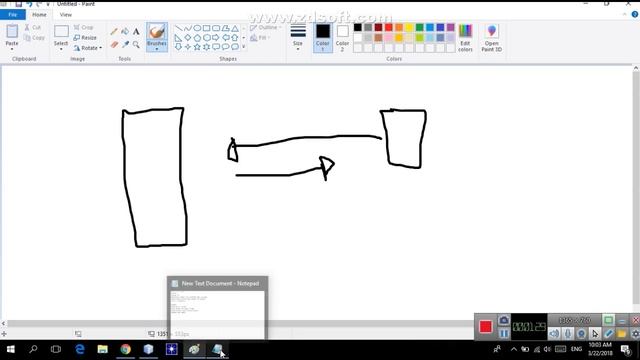Select the Eraser tool
Screen dimensions: 640x360
114,44
